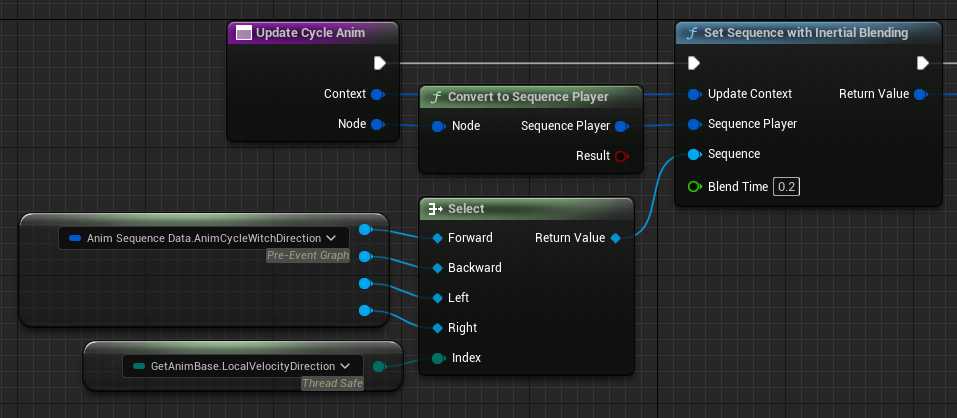Screen dimensions: 957x418
Task: Click the LocalVelocityDirection node output pin
Action: pyautogui.click(x=378, y=366)
